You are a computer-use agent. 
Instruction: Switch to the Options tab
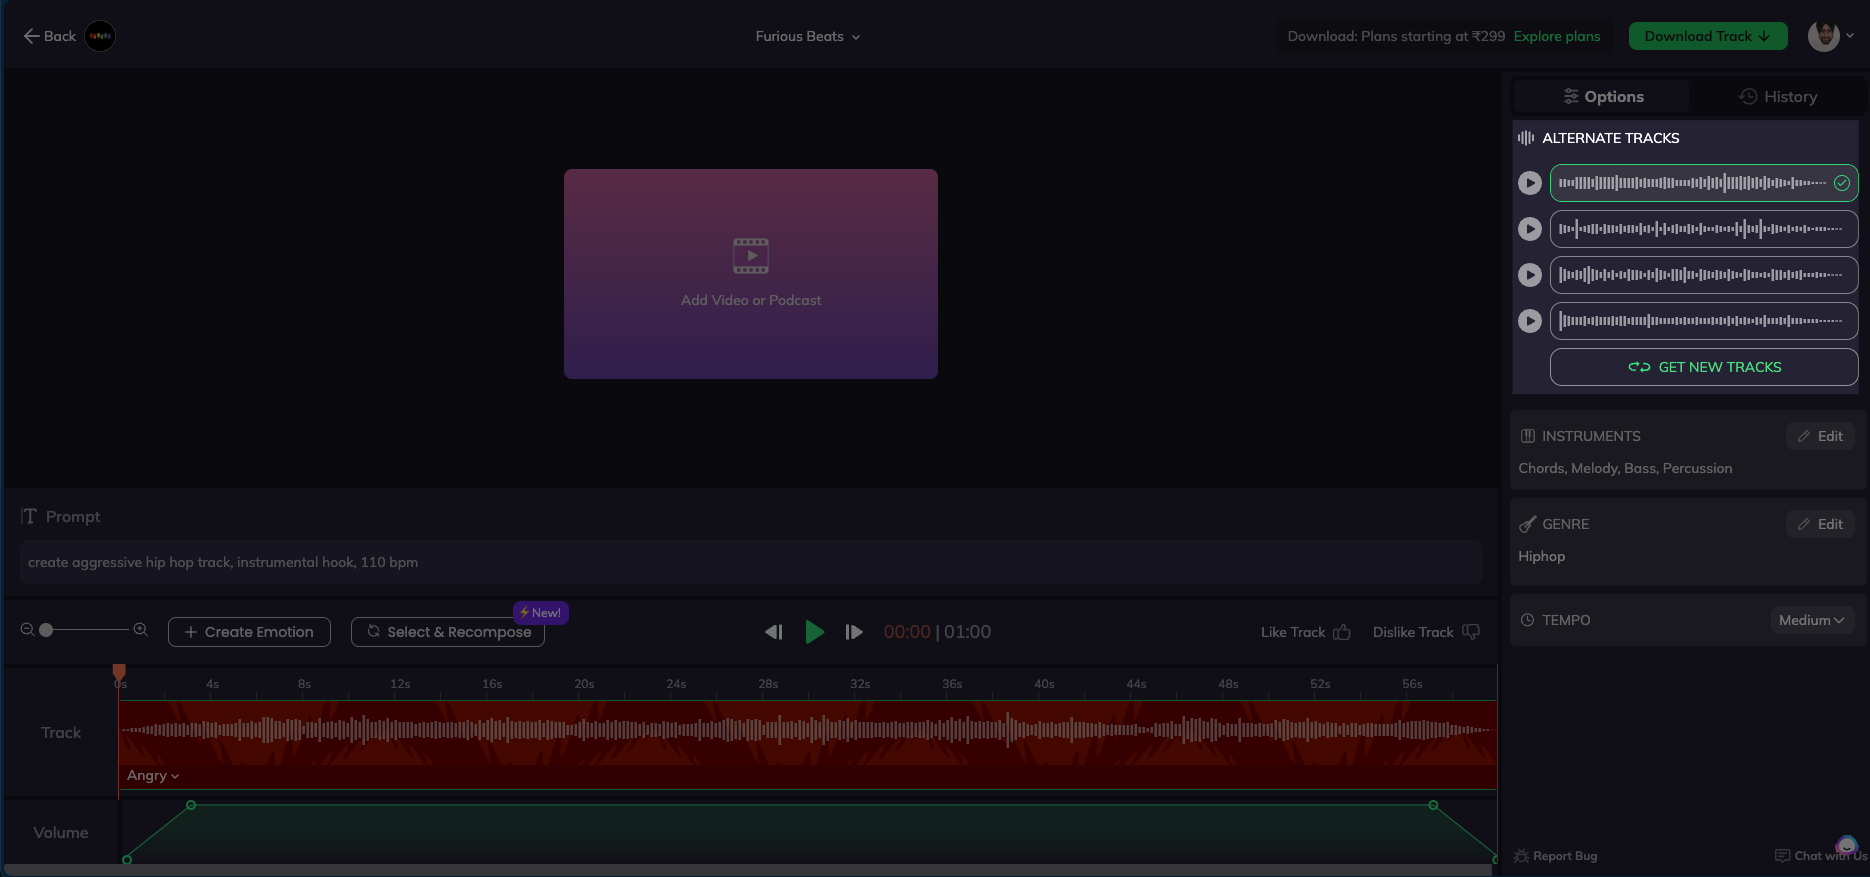click(1603, 97)
